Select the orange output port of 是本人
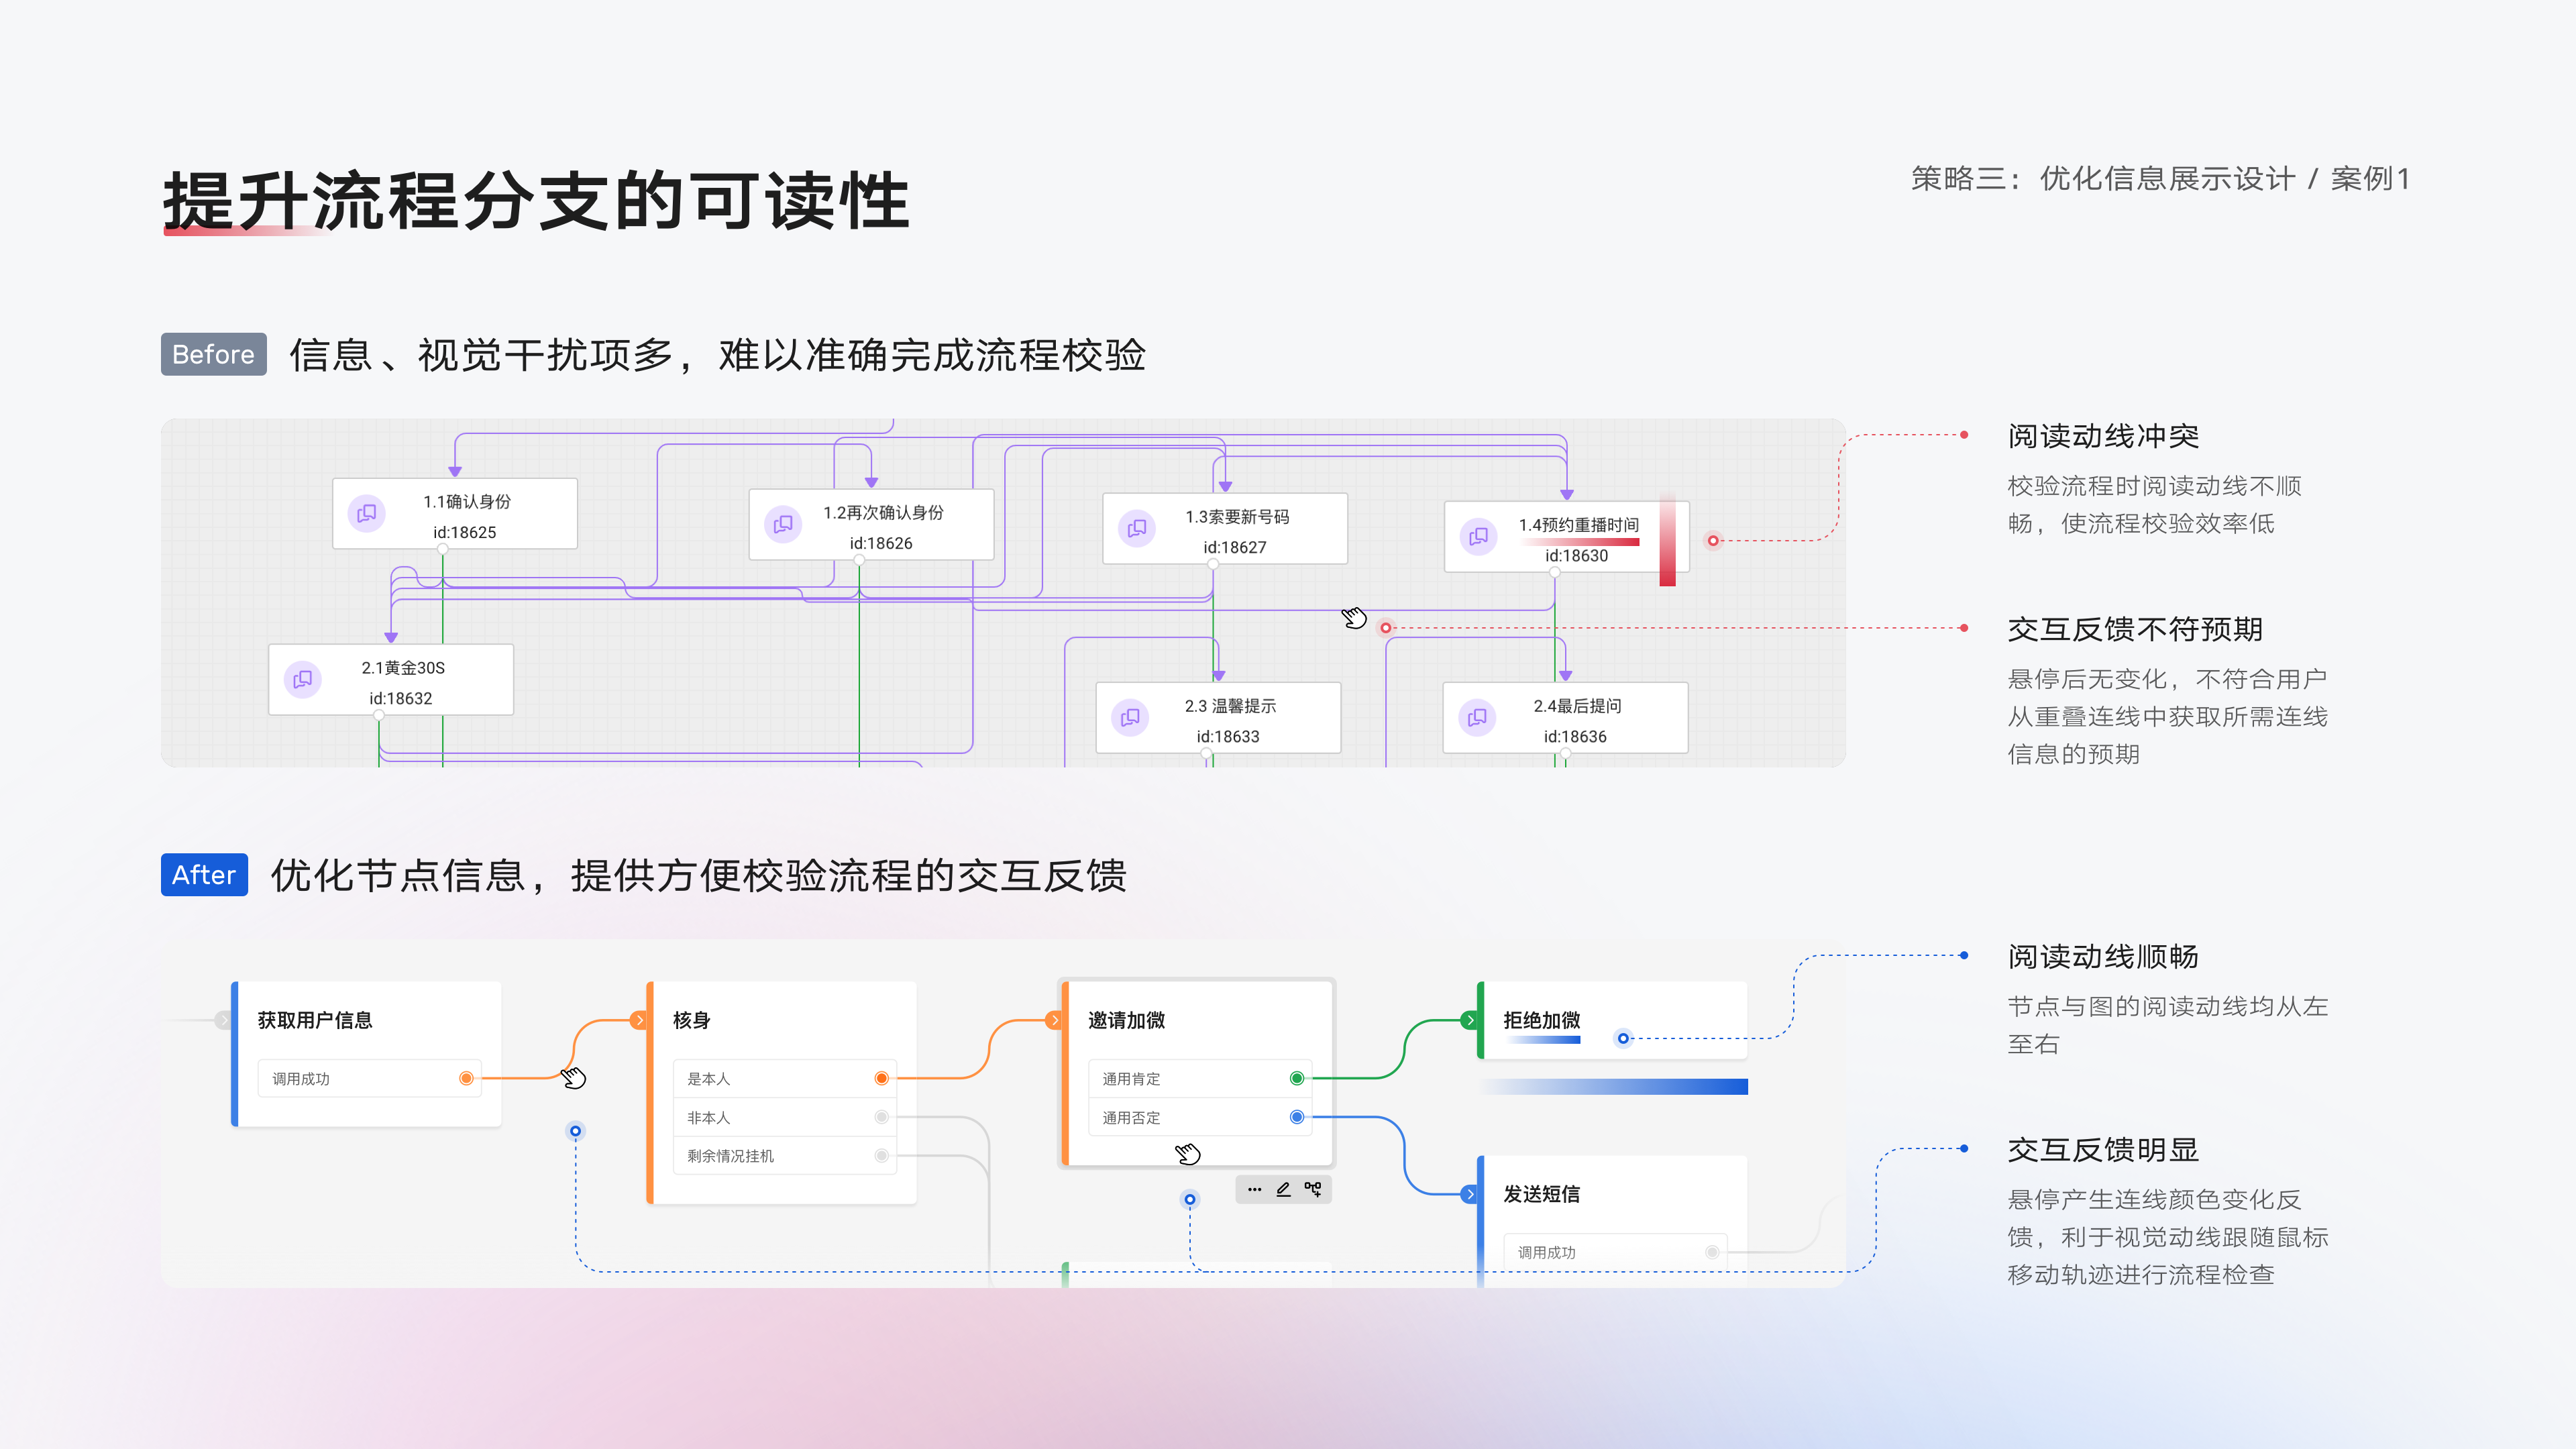This screenshot has height=1449, width=2576. point(881,1078)
